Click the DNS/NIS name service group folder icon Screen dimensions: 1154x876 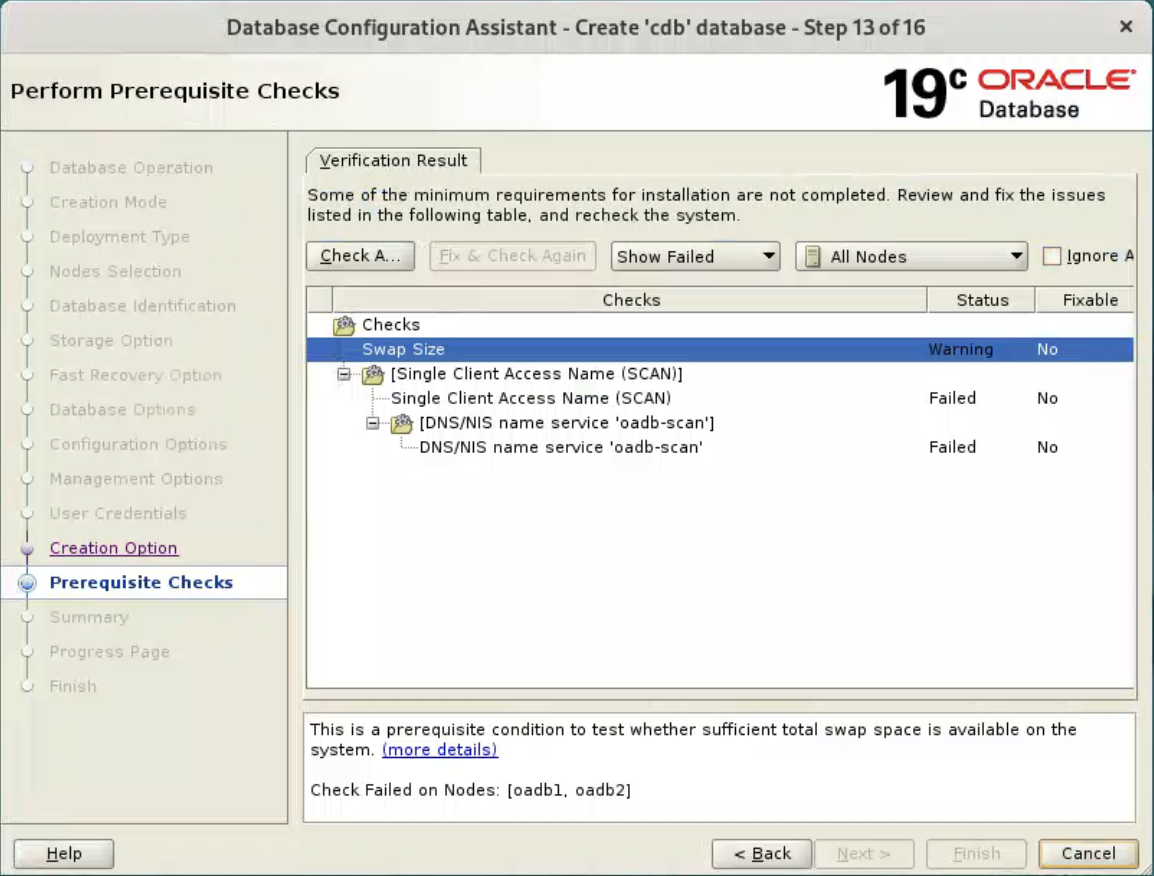[402, 423]
